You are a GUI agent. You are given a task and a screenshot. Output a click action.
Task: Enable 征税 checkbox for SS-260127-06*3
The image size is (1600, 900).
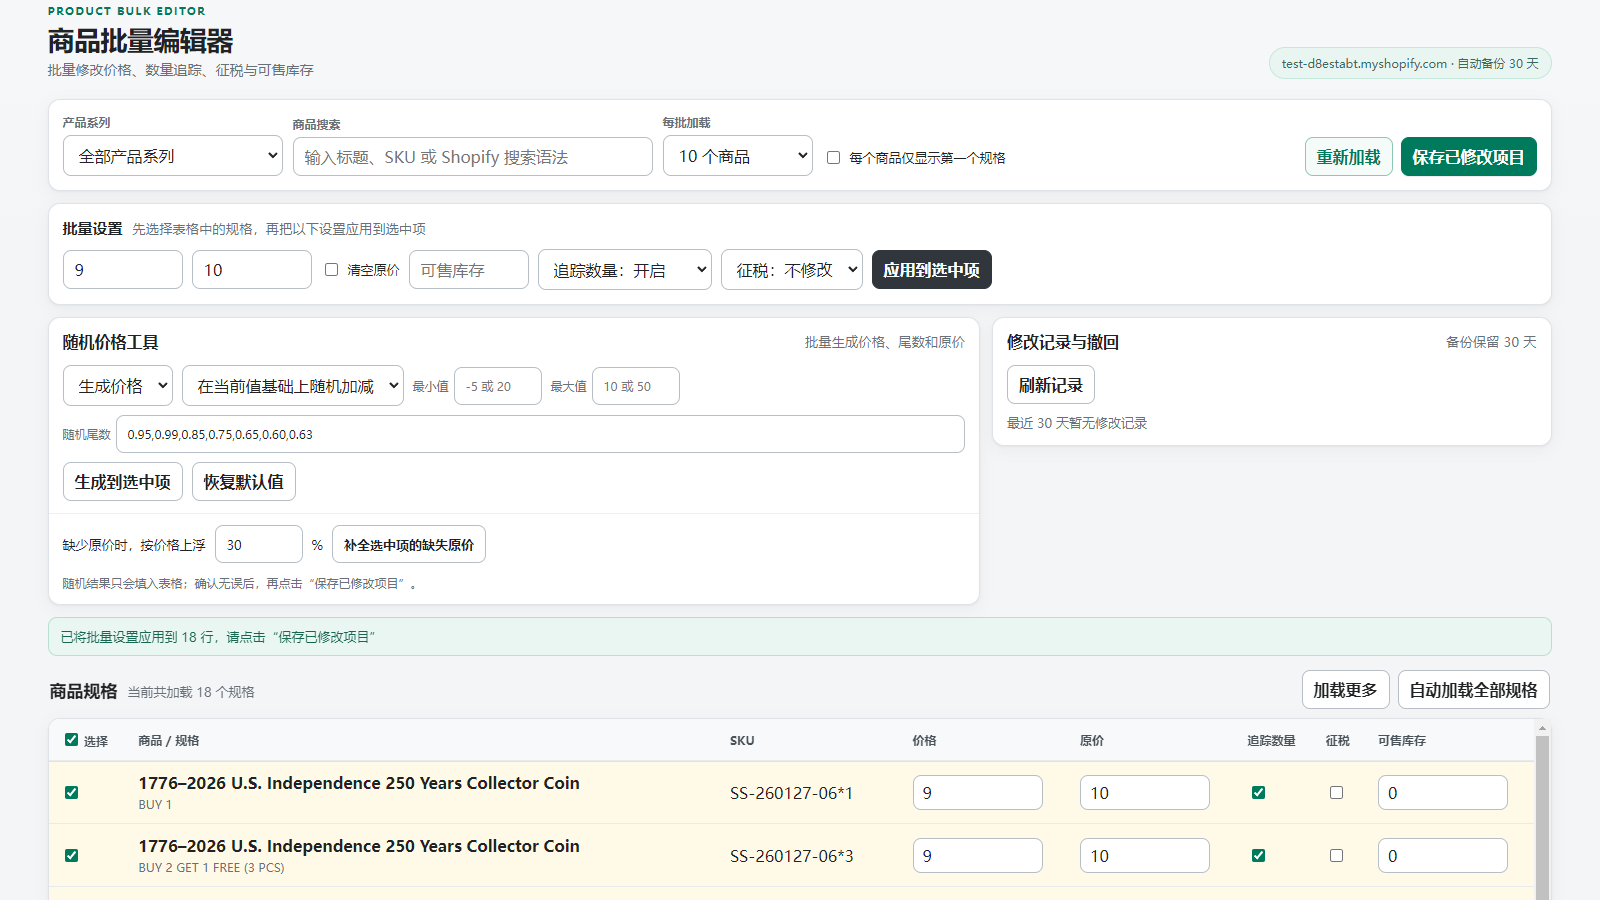point(1336,856)
